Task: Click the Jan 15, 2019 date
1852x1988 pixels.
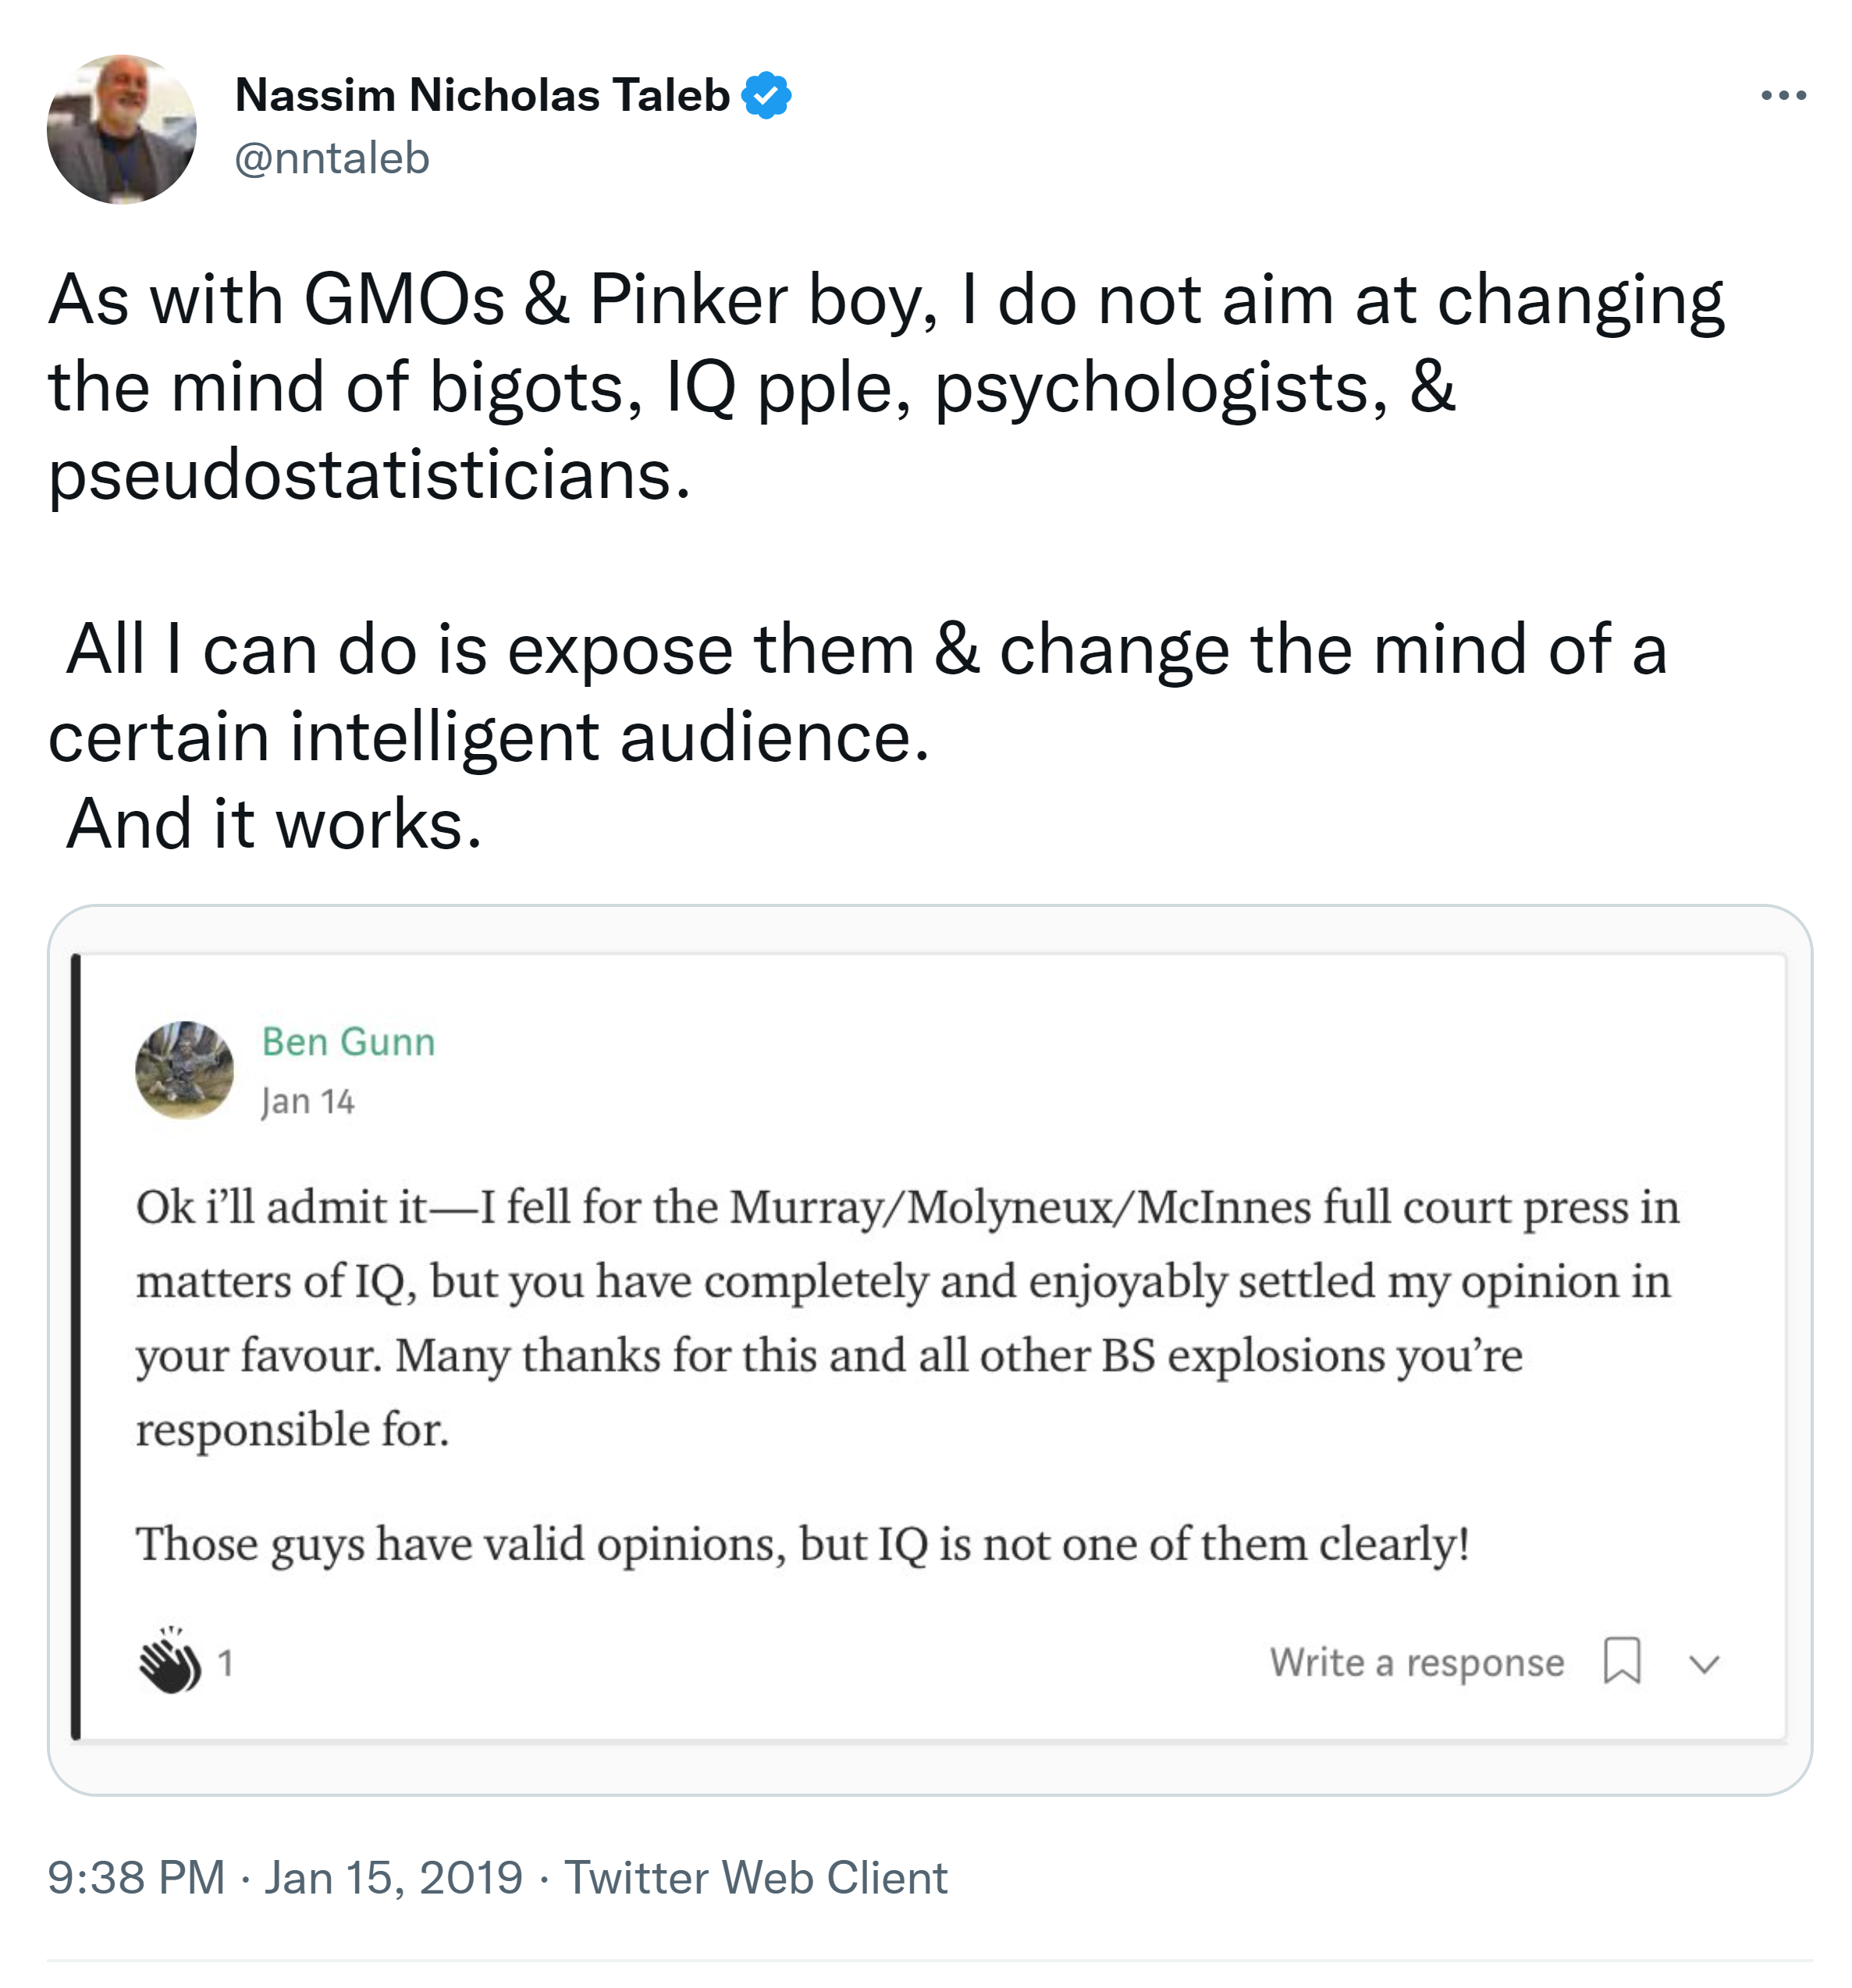Action: pos(393,1877)
